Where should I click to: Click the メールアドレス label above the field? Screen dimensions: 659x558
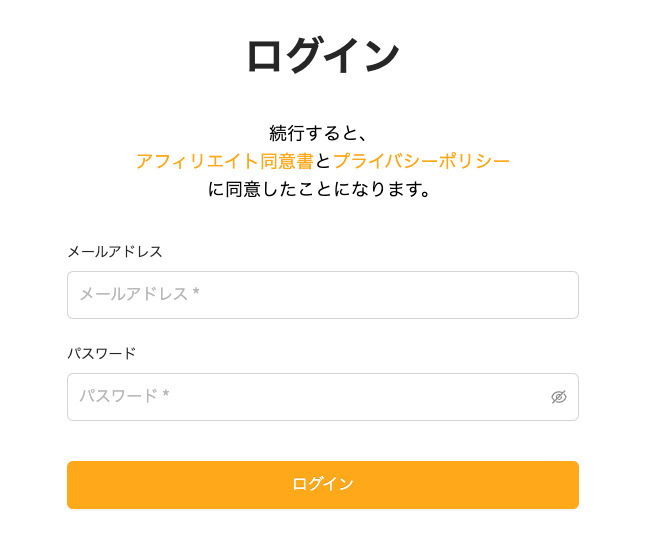pyautogui.click(x=115, y=252)
